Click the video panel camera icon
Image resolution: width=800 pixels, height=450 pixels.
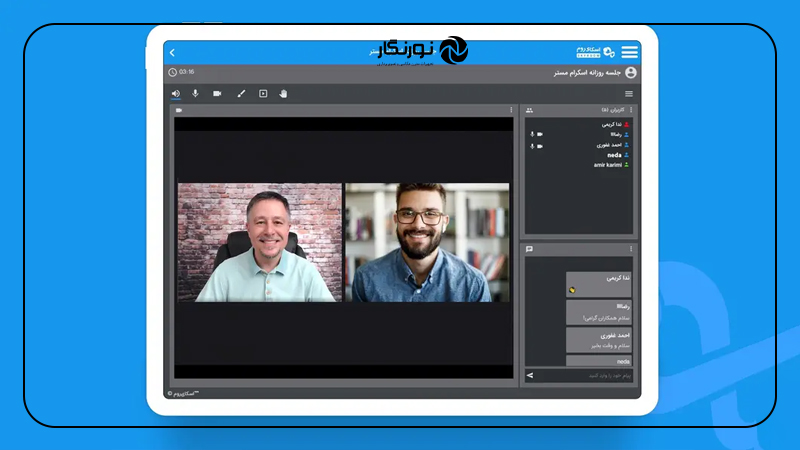coord(179,110)
